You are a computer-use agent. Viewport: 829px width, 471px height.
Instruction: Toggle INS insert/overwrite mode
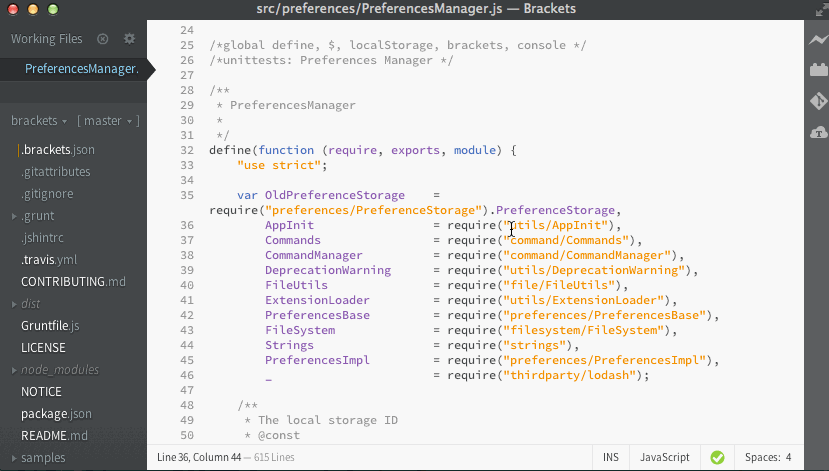point(610,457)
